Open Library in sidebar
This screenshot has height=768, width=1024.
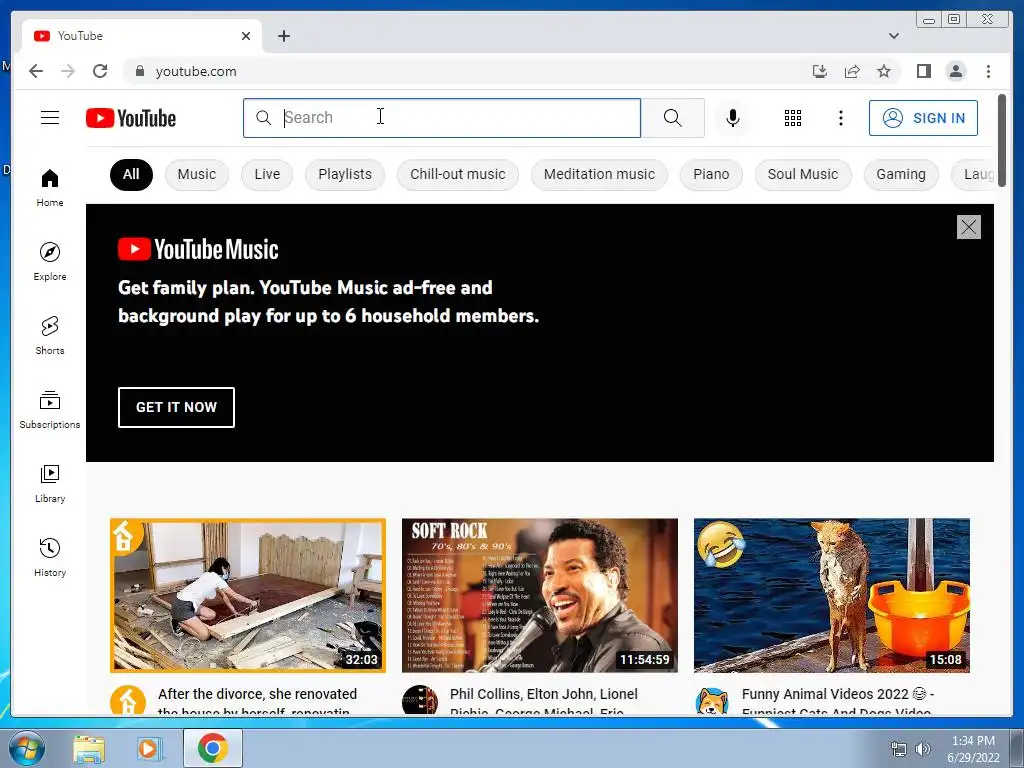(50, 483)
